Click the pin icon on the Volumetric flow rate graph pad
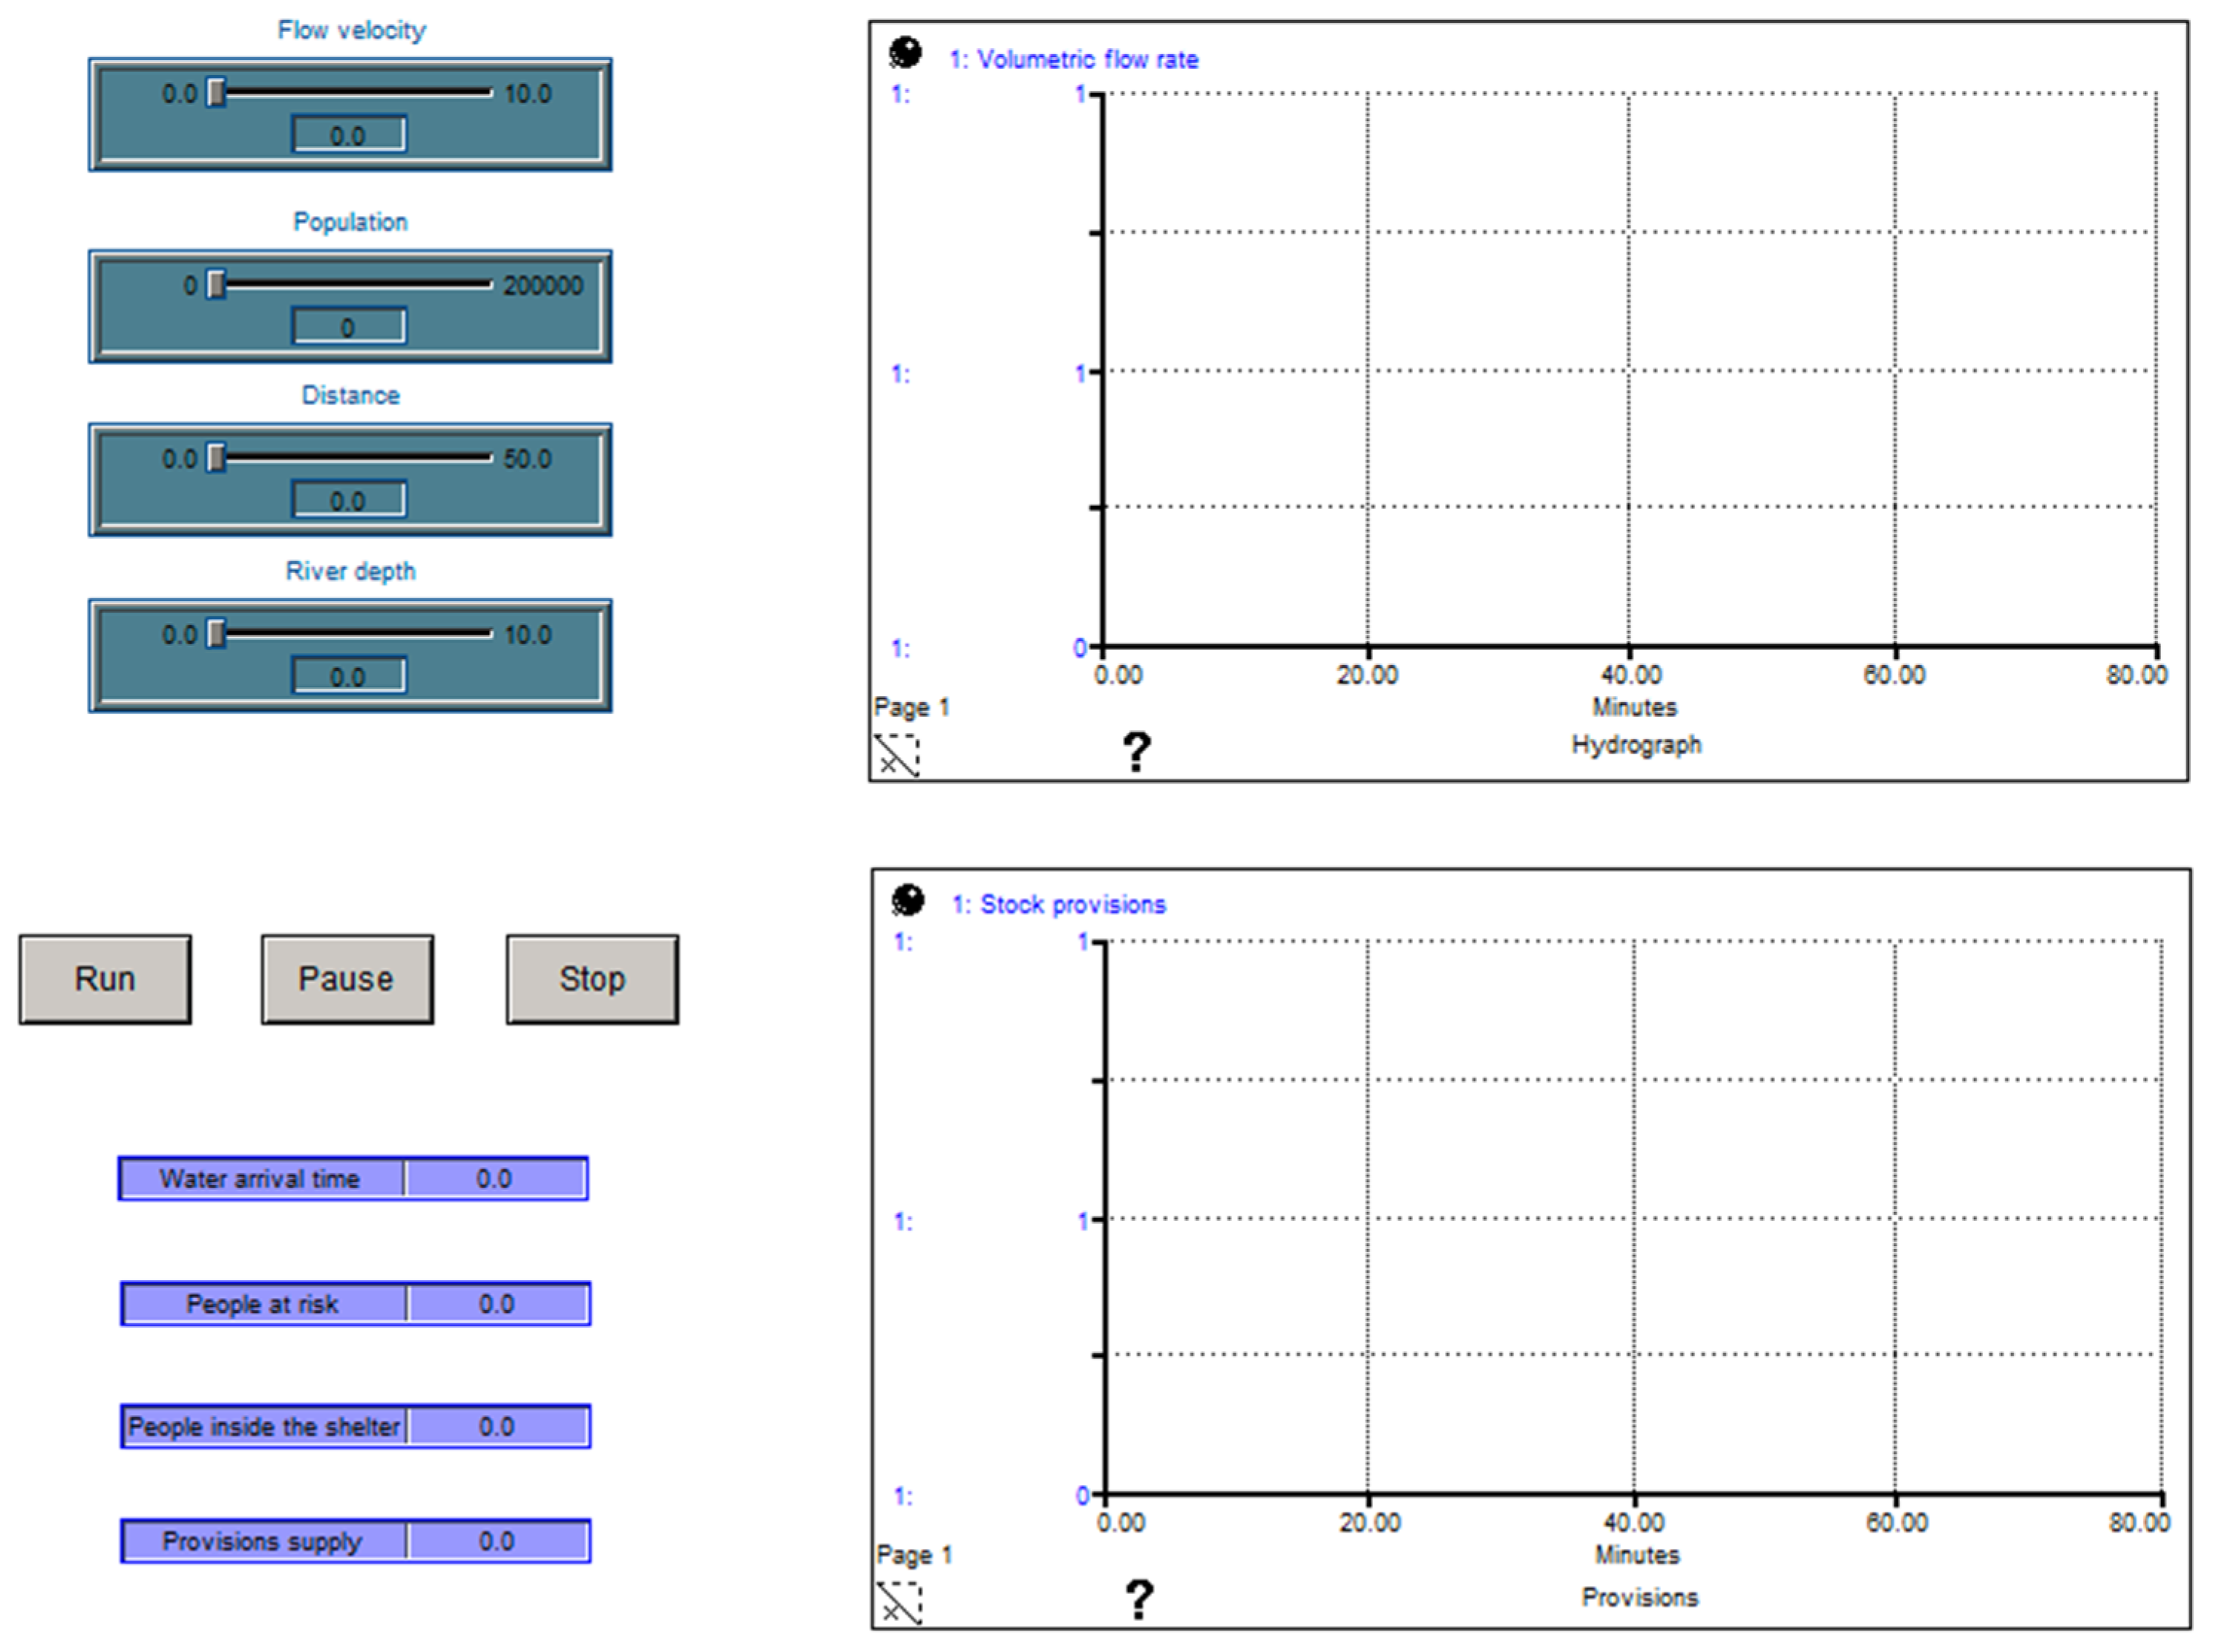Image resolution: width=2213 pixels, height=1652 pixels. pyautogui.click(x=903, y=53)
